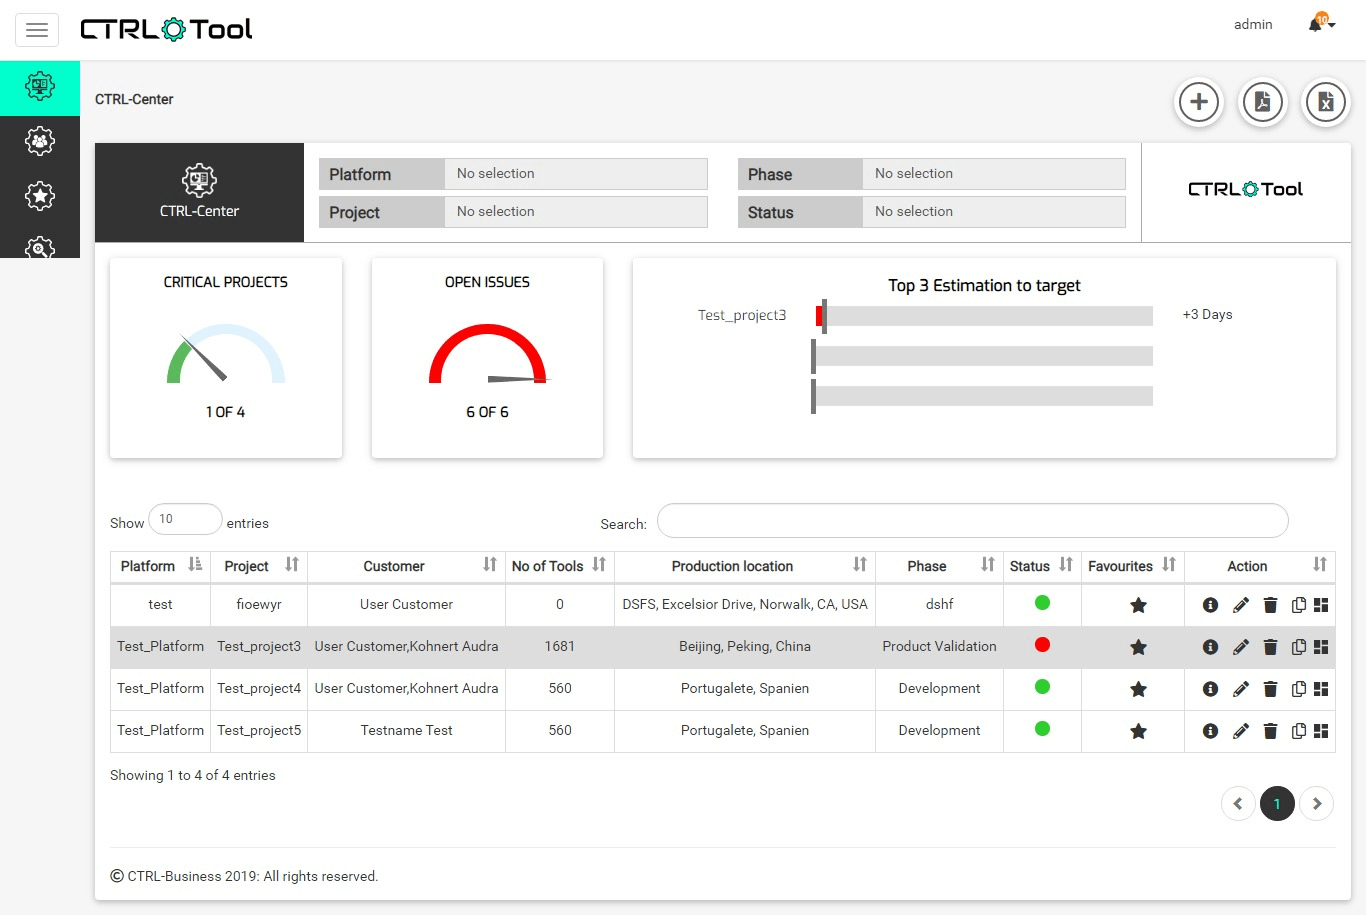
Task: Delete Test_project4 using trash icon
Action: pyautogui.click(x=1270, y=689)
